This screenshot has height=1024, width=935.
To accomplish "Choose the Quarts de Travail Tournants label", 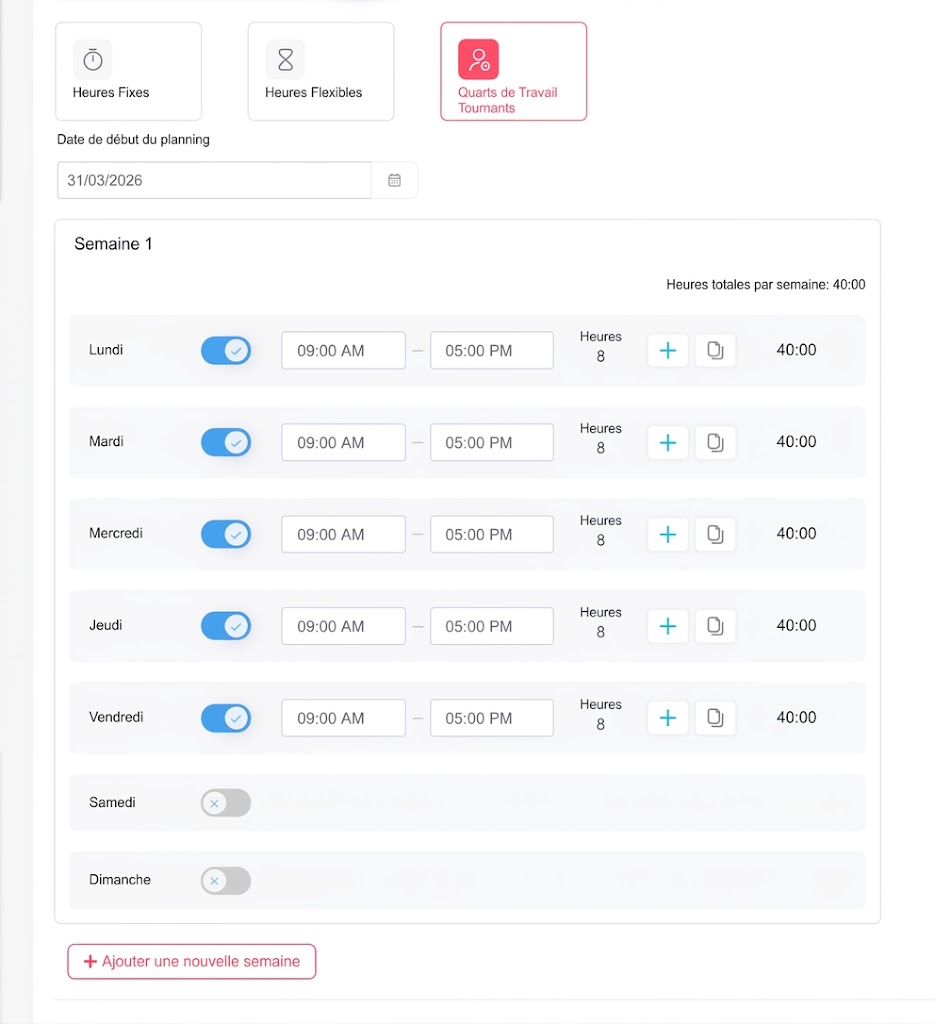I will (507, 100).
